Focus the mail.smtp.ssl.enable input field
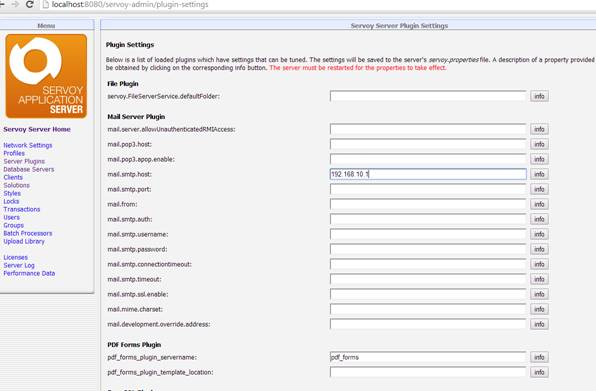This screenshot has width=596, height=391. [428, 294]
